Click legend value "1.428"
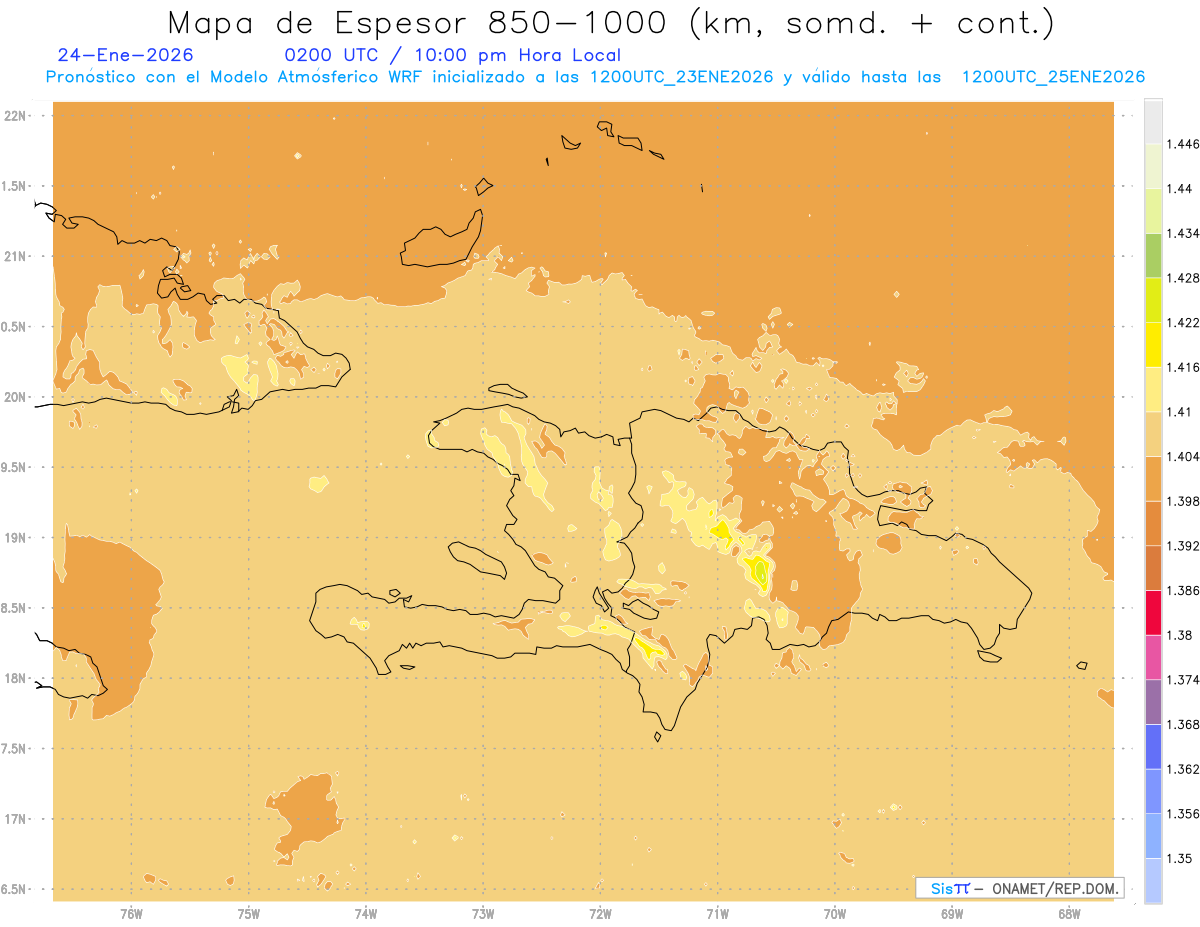This screenshot has width=1200, height=927. tap(1183, 278)
